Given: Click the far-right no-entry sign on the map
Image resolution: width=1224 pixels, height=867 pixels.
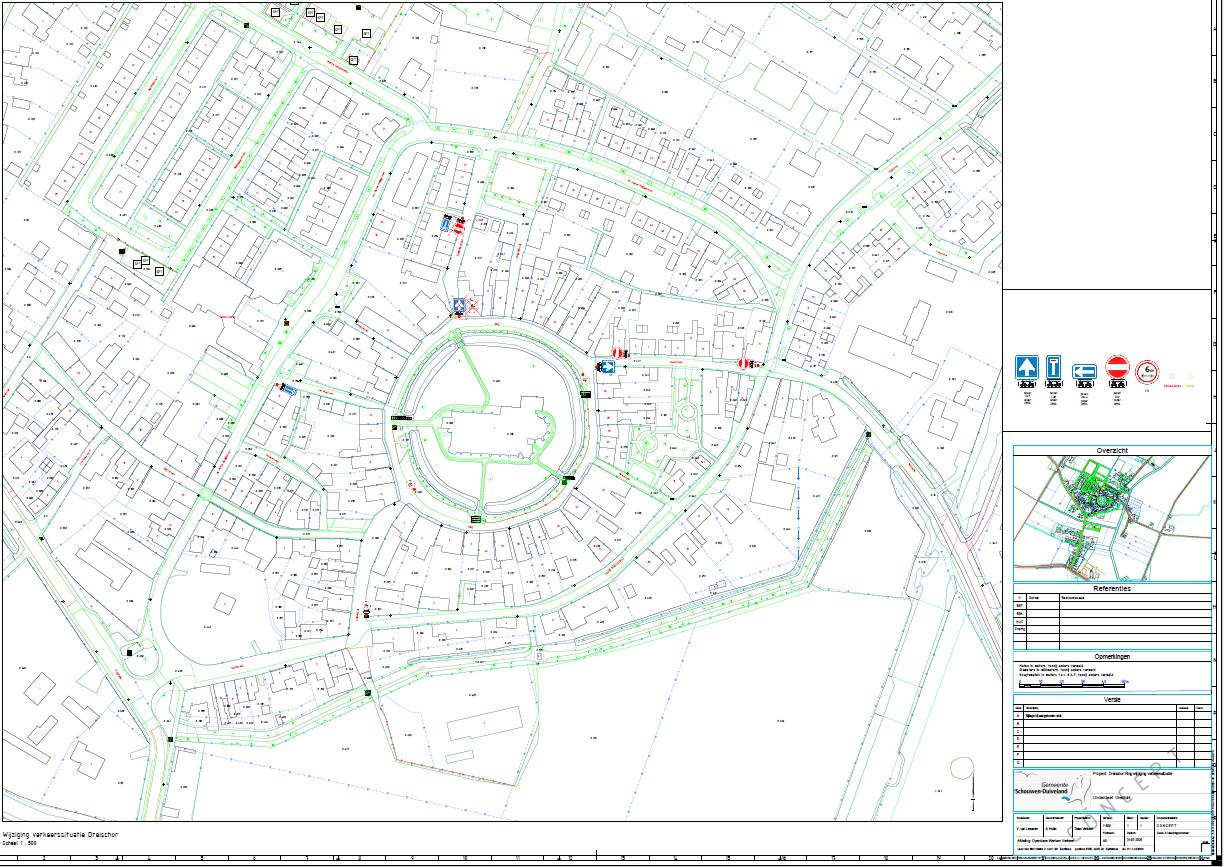Looking at the screenshot, I should [744, 363].
